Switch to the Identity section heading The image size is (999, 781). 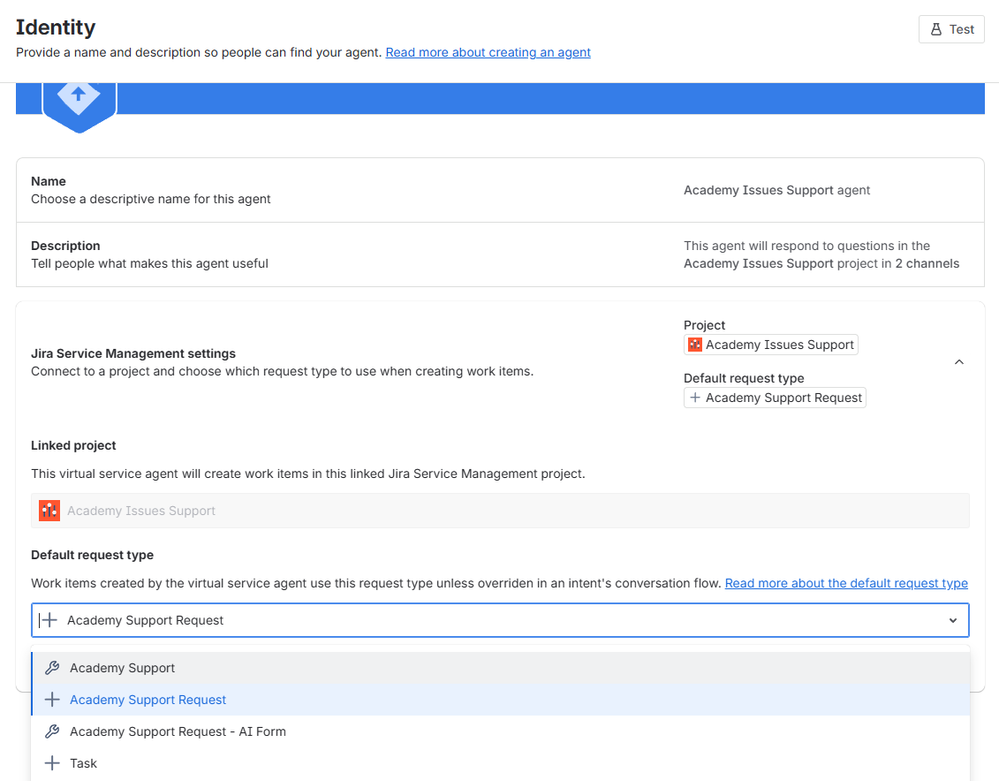(55, 27)
